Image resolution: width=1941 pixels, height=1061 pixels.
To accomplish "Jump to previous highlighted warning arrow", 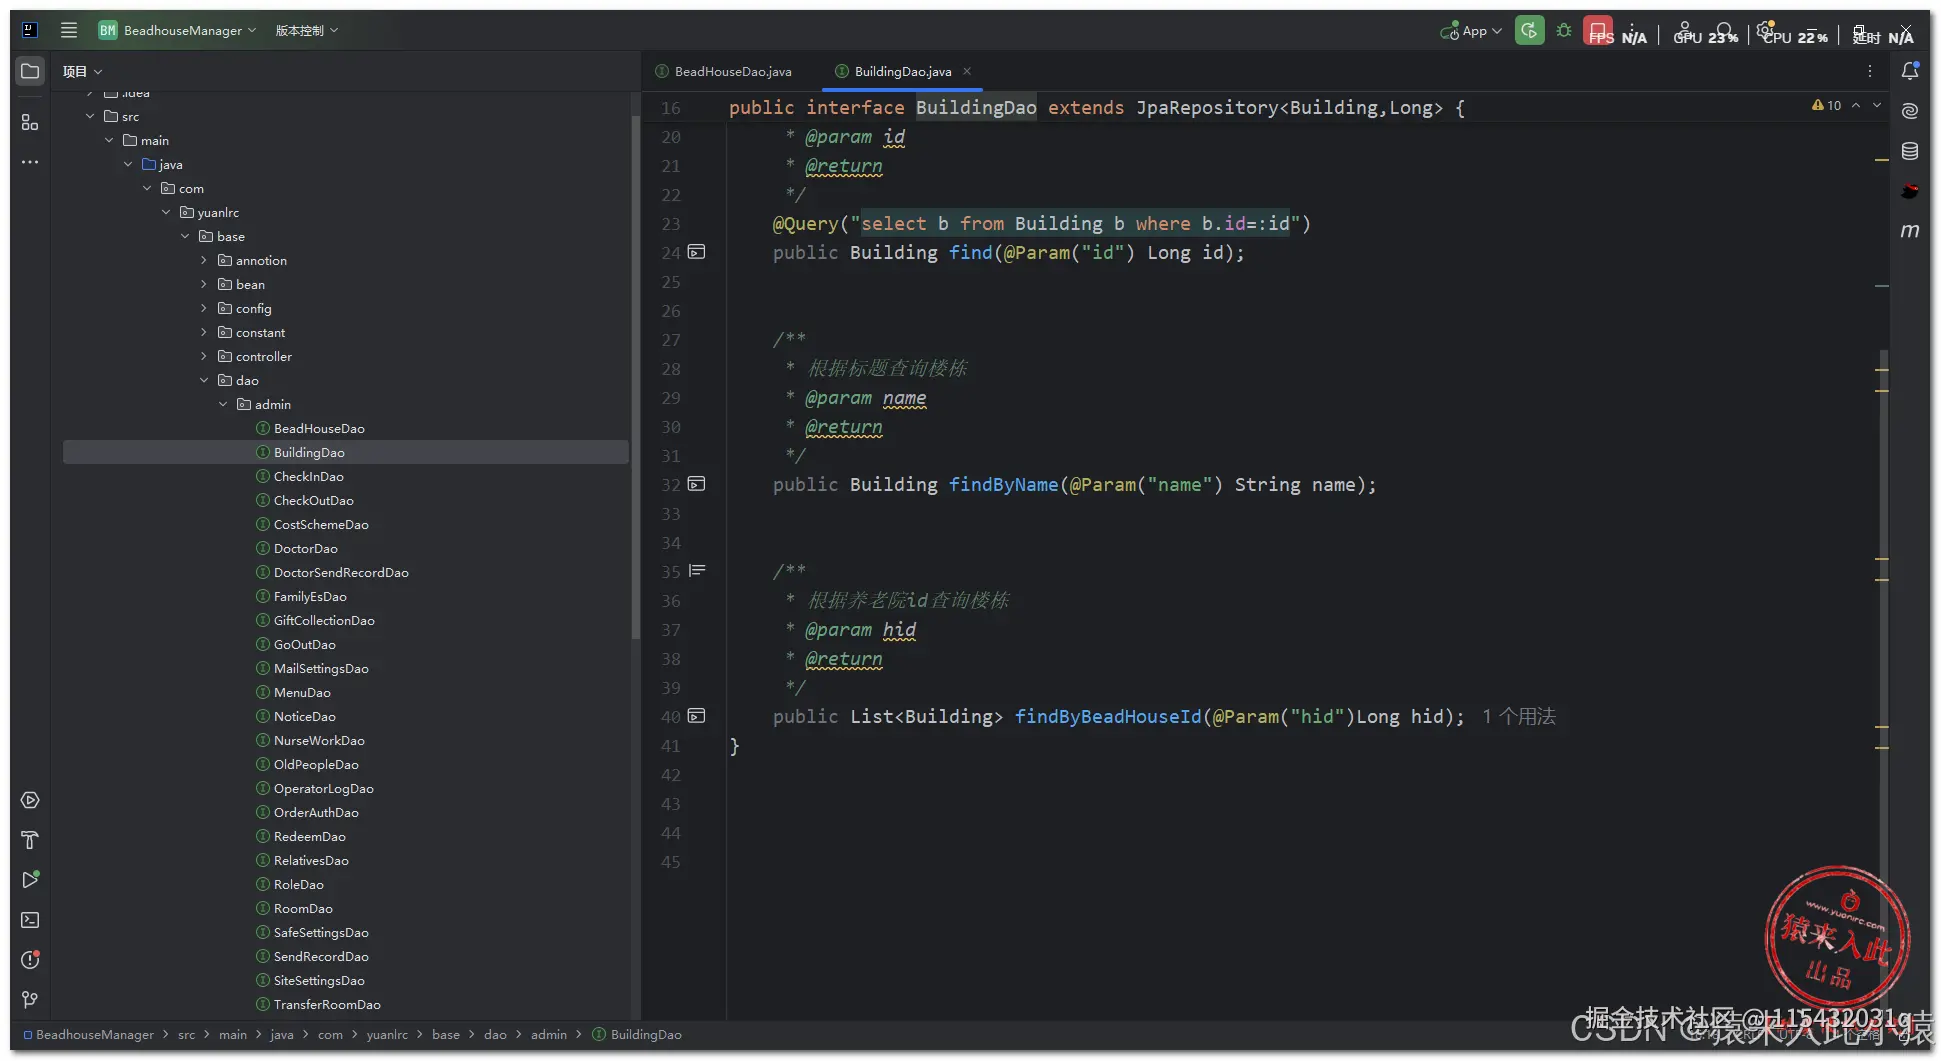I will [1856, 105].
